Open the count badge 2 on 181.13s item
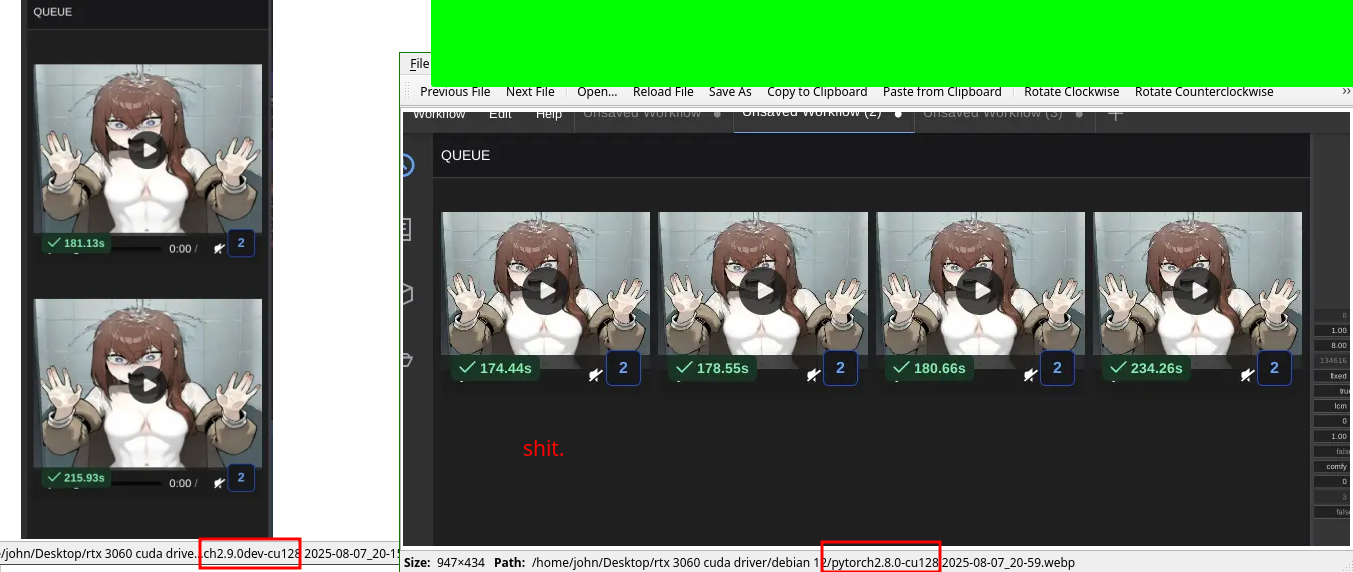1353x572 pixels. tap(241, 243)
